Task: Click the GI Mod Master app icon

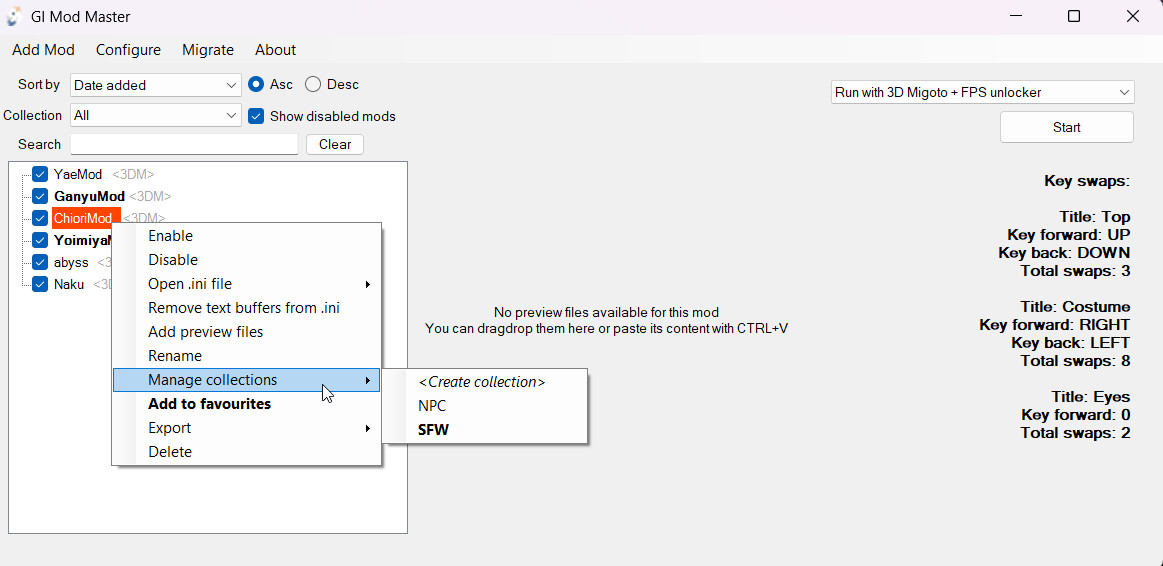Action: [15, 17]
